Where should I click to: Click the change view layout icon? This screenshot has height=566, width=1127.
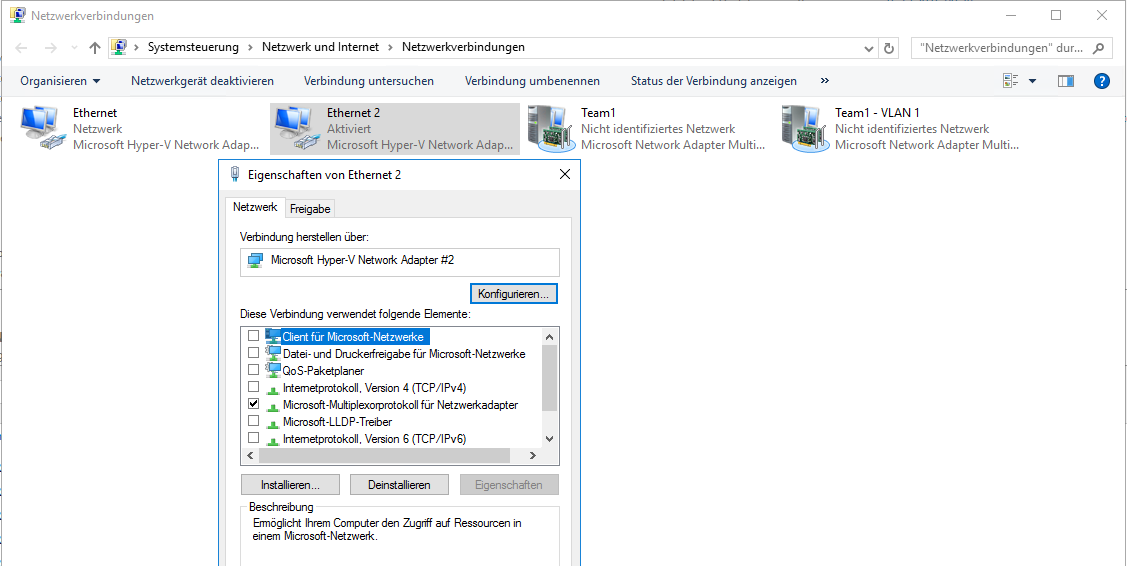click(x=1011, y=81)
